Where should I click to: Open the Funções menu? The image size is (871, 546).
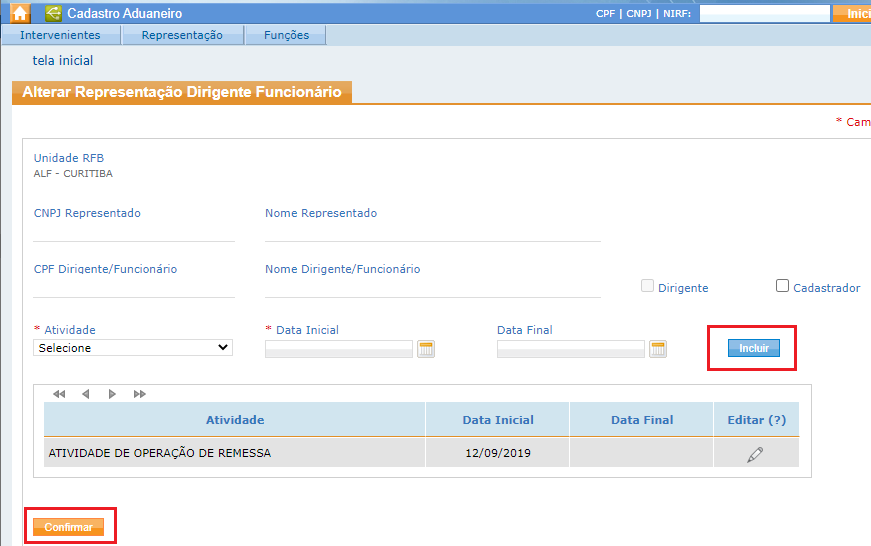pyautogui.click(x=286, y=35)
